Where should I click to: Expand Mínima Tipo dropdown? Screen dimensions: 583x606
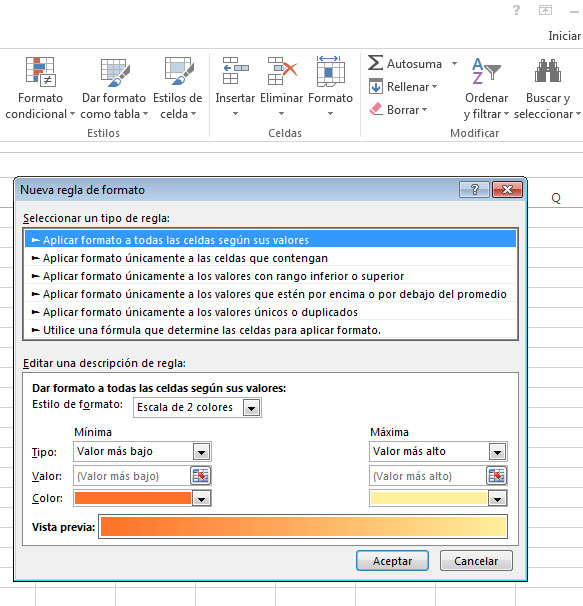(x=201, y=452)
